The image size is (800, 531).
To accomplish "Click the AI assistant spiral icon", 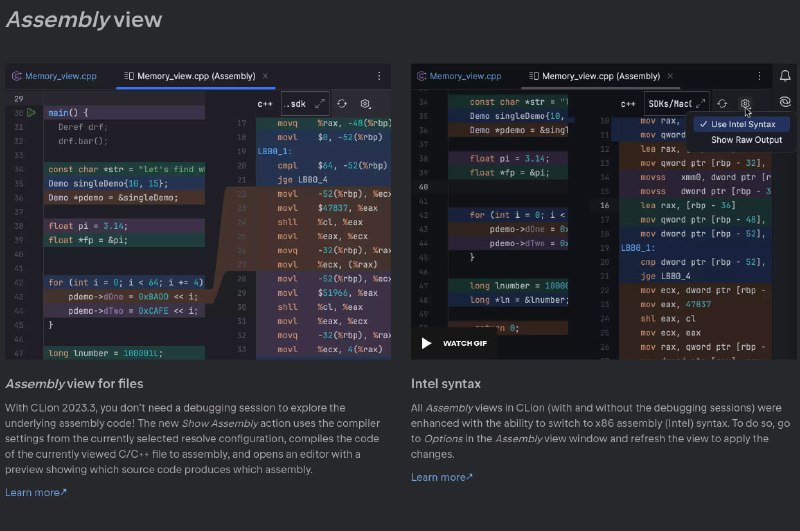I will [x=785, y=102].
